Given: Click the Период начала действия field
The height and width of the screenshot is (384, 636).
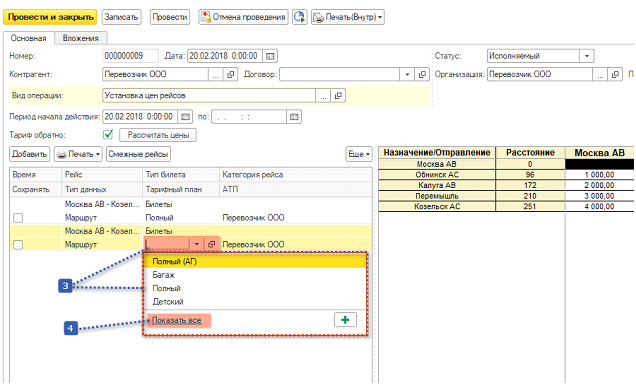Looking at the screenshot, I should coord(140,117).
